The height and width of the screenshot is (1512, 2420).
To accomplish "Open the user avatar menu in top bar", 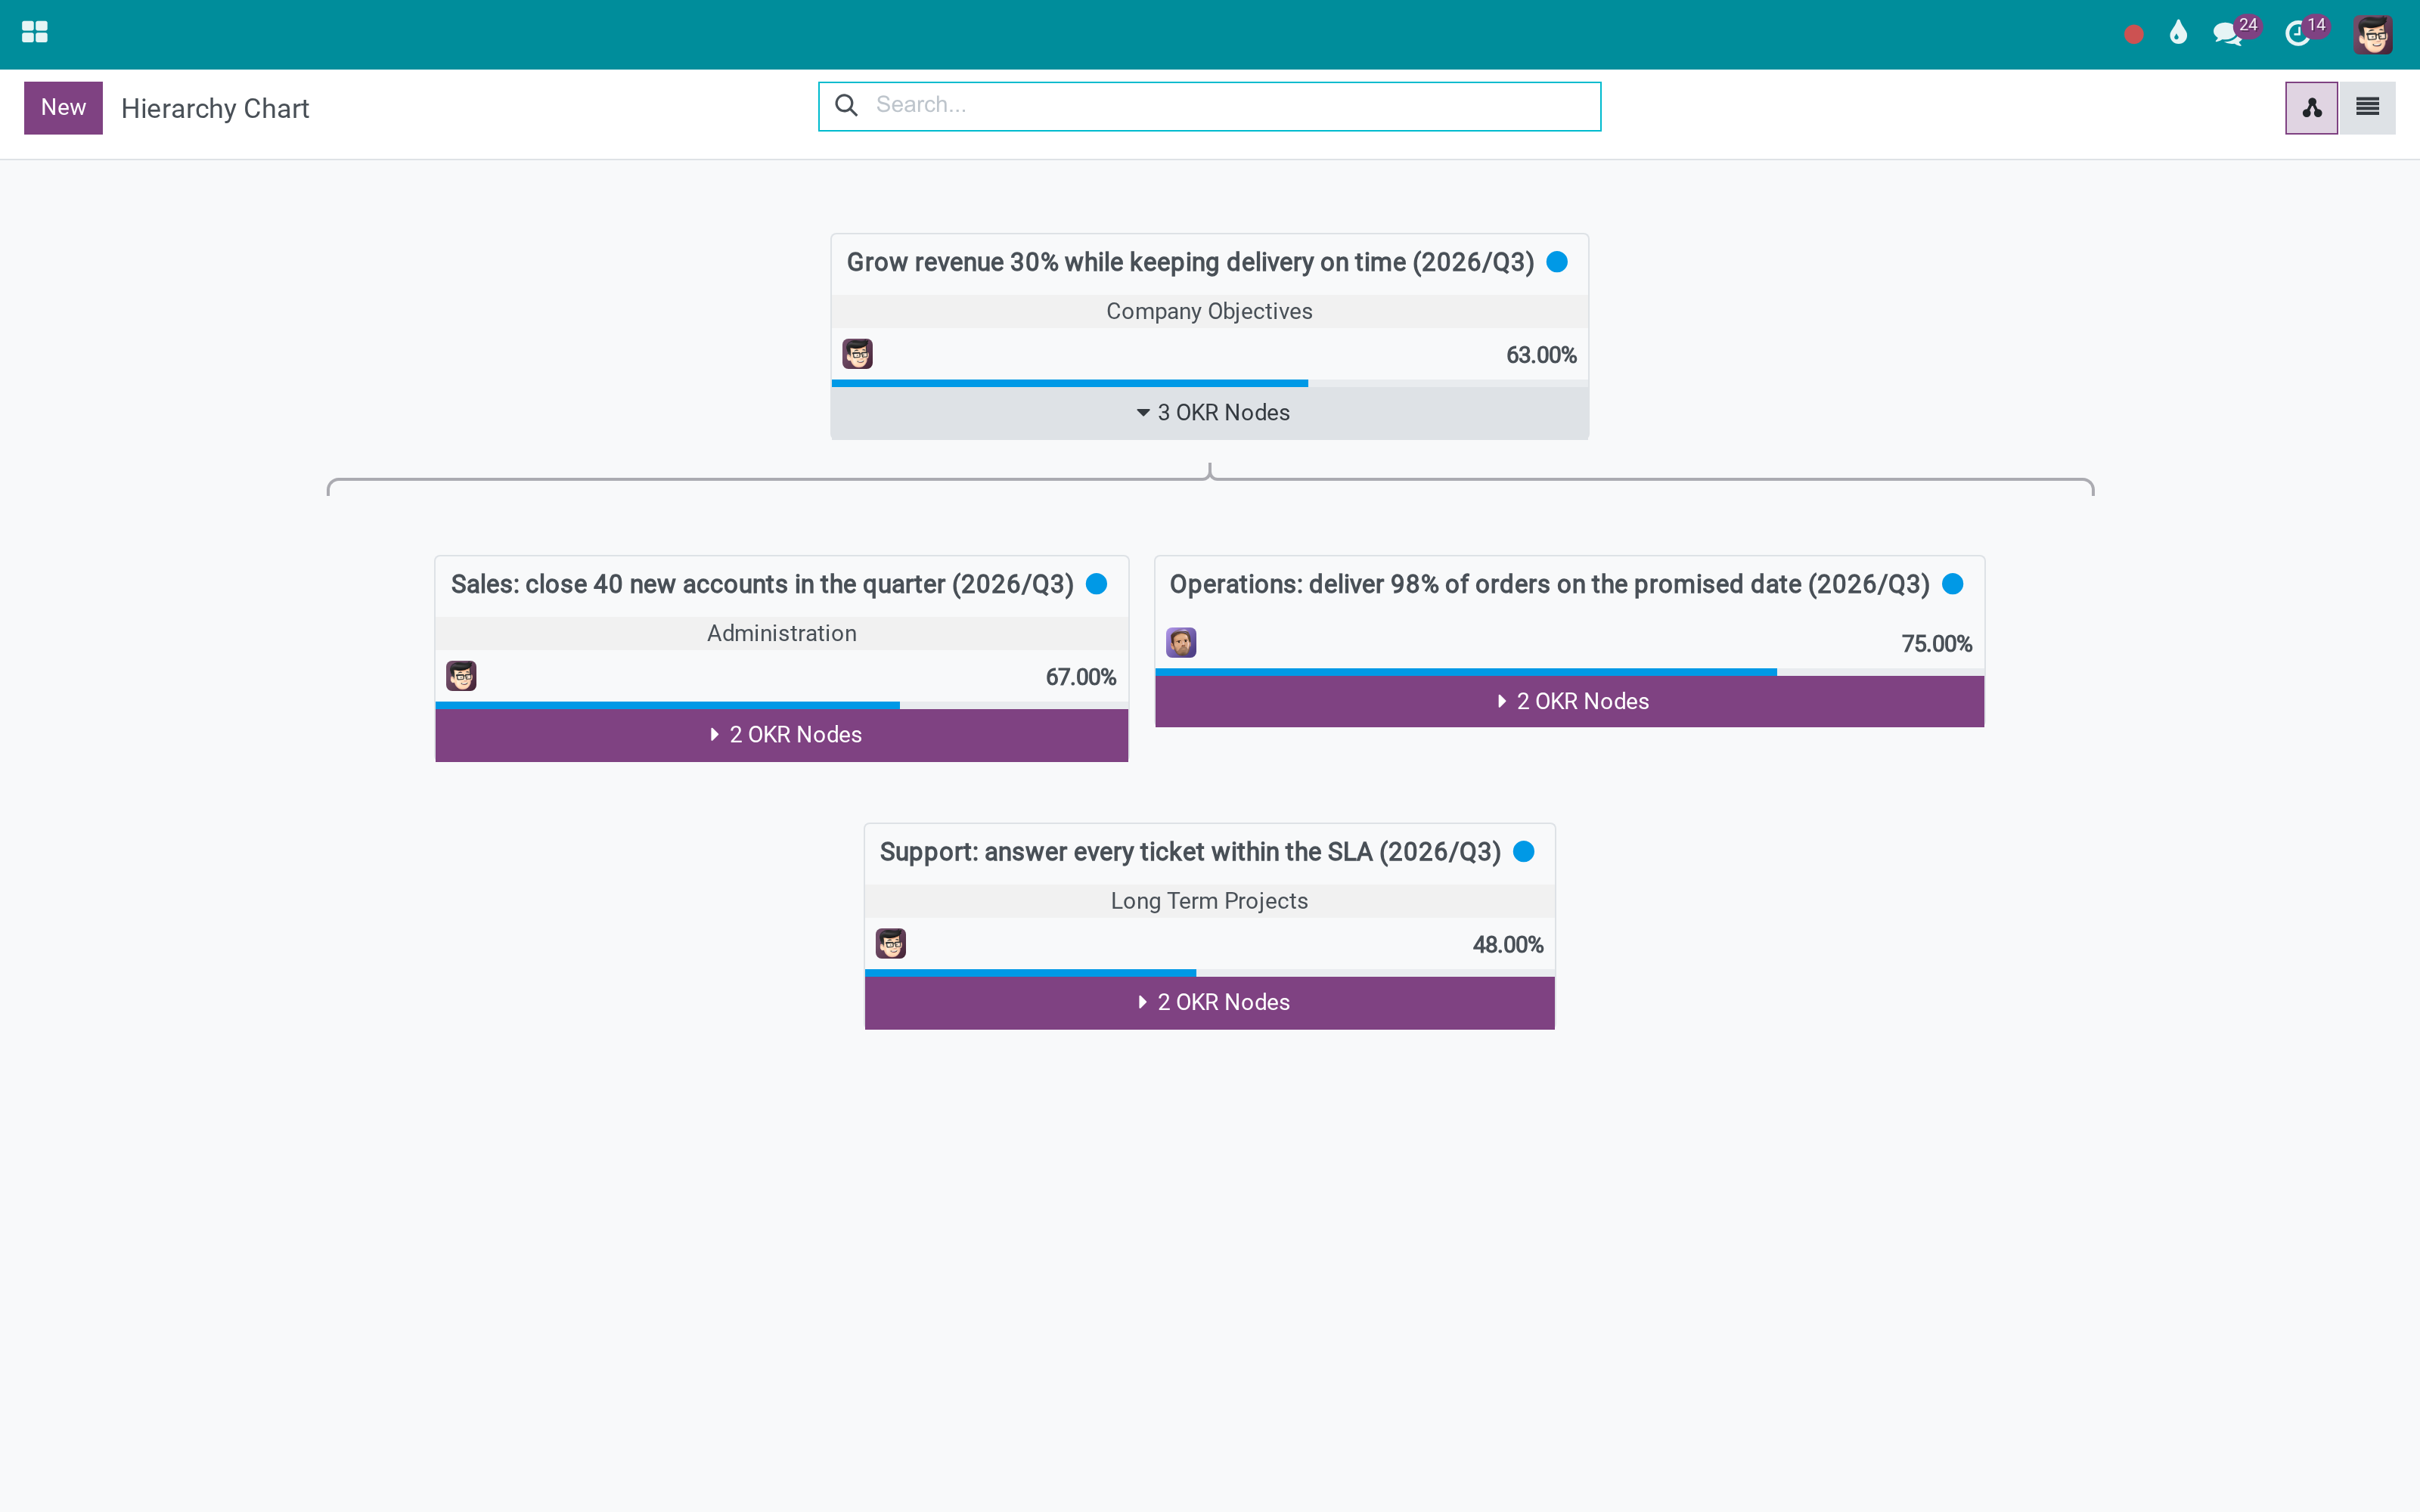I will coord(2372,35).
